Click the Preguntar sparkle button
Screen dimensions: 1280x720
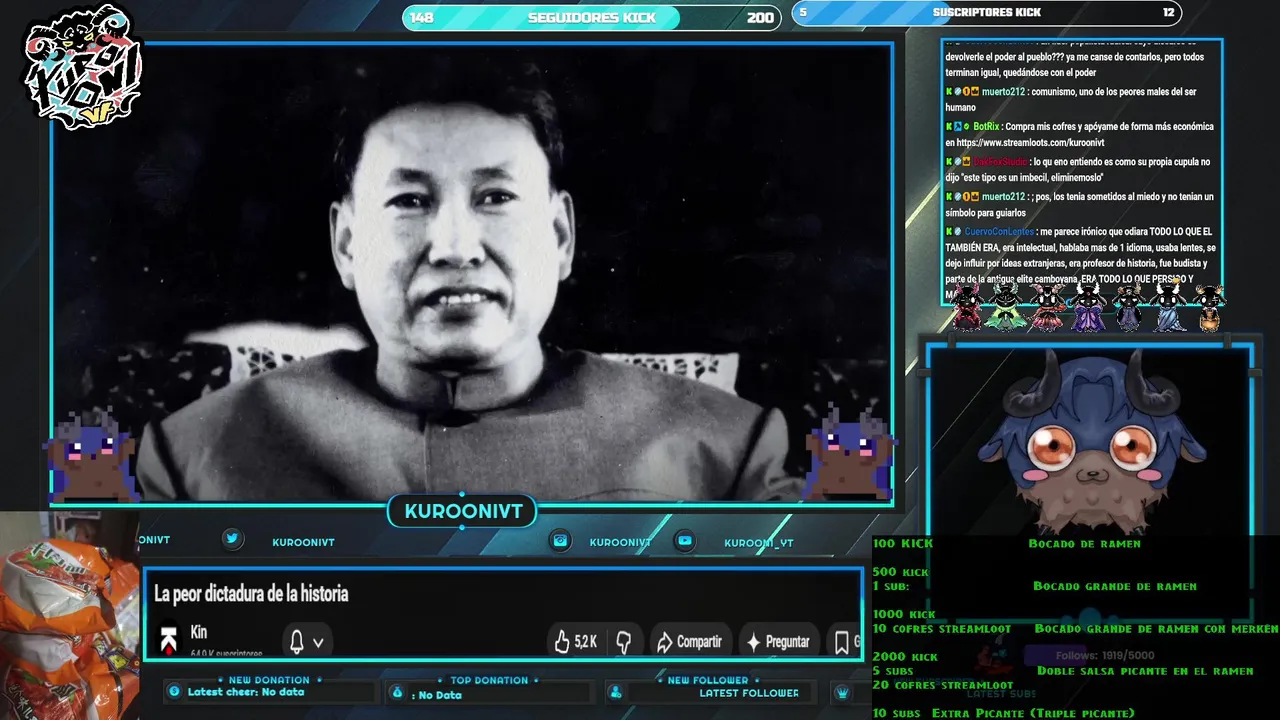778,641
